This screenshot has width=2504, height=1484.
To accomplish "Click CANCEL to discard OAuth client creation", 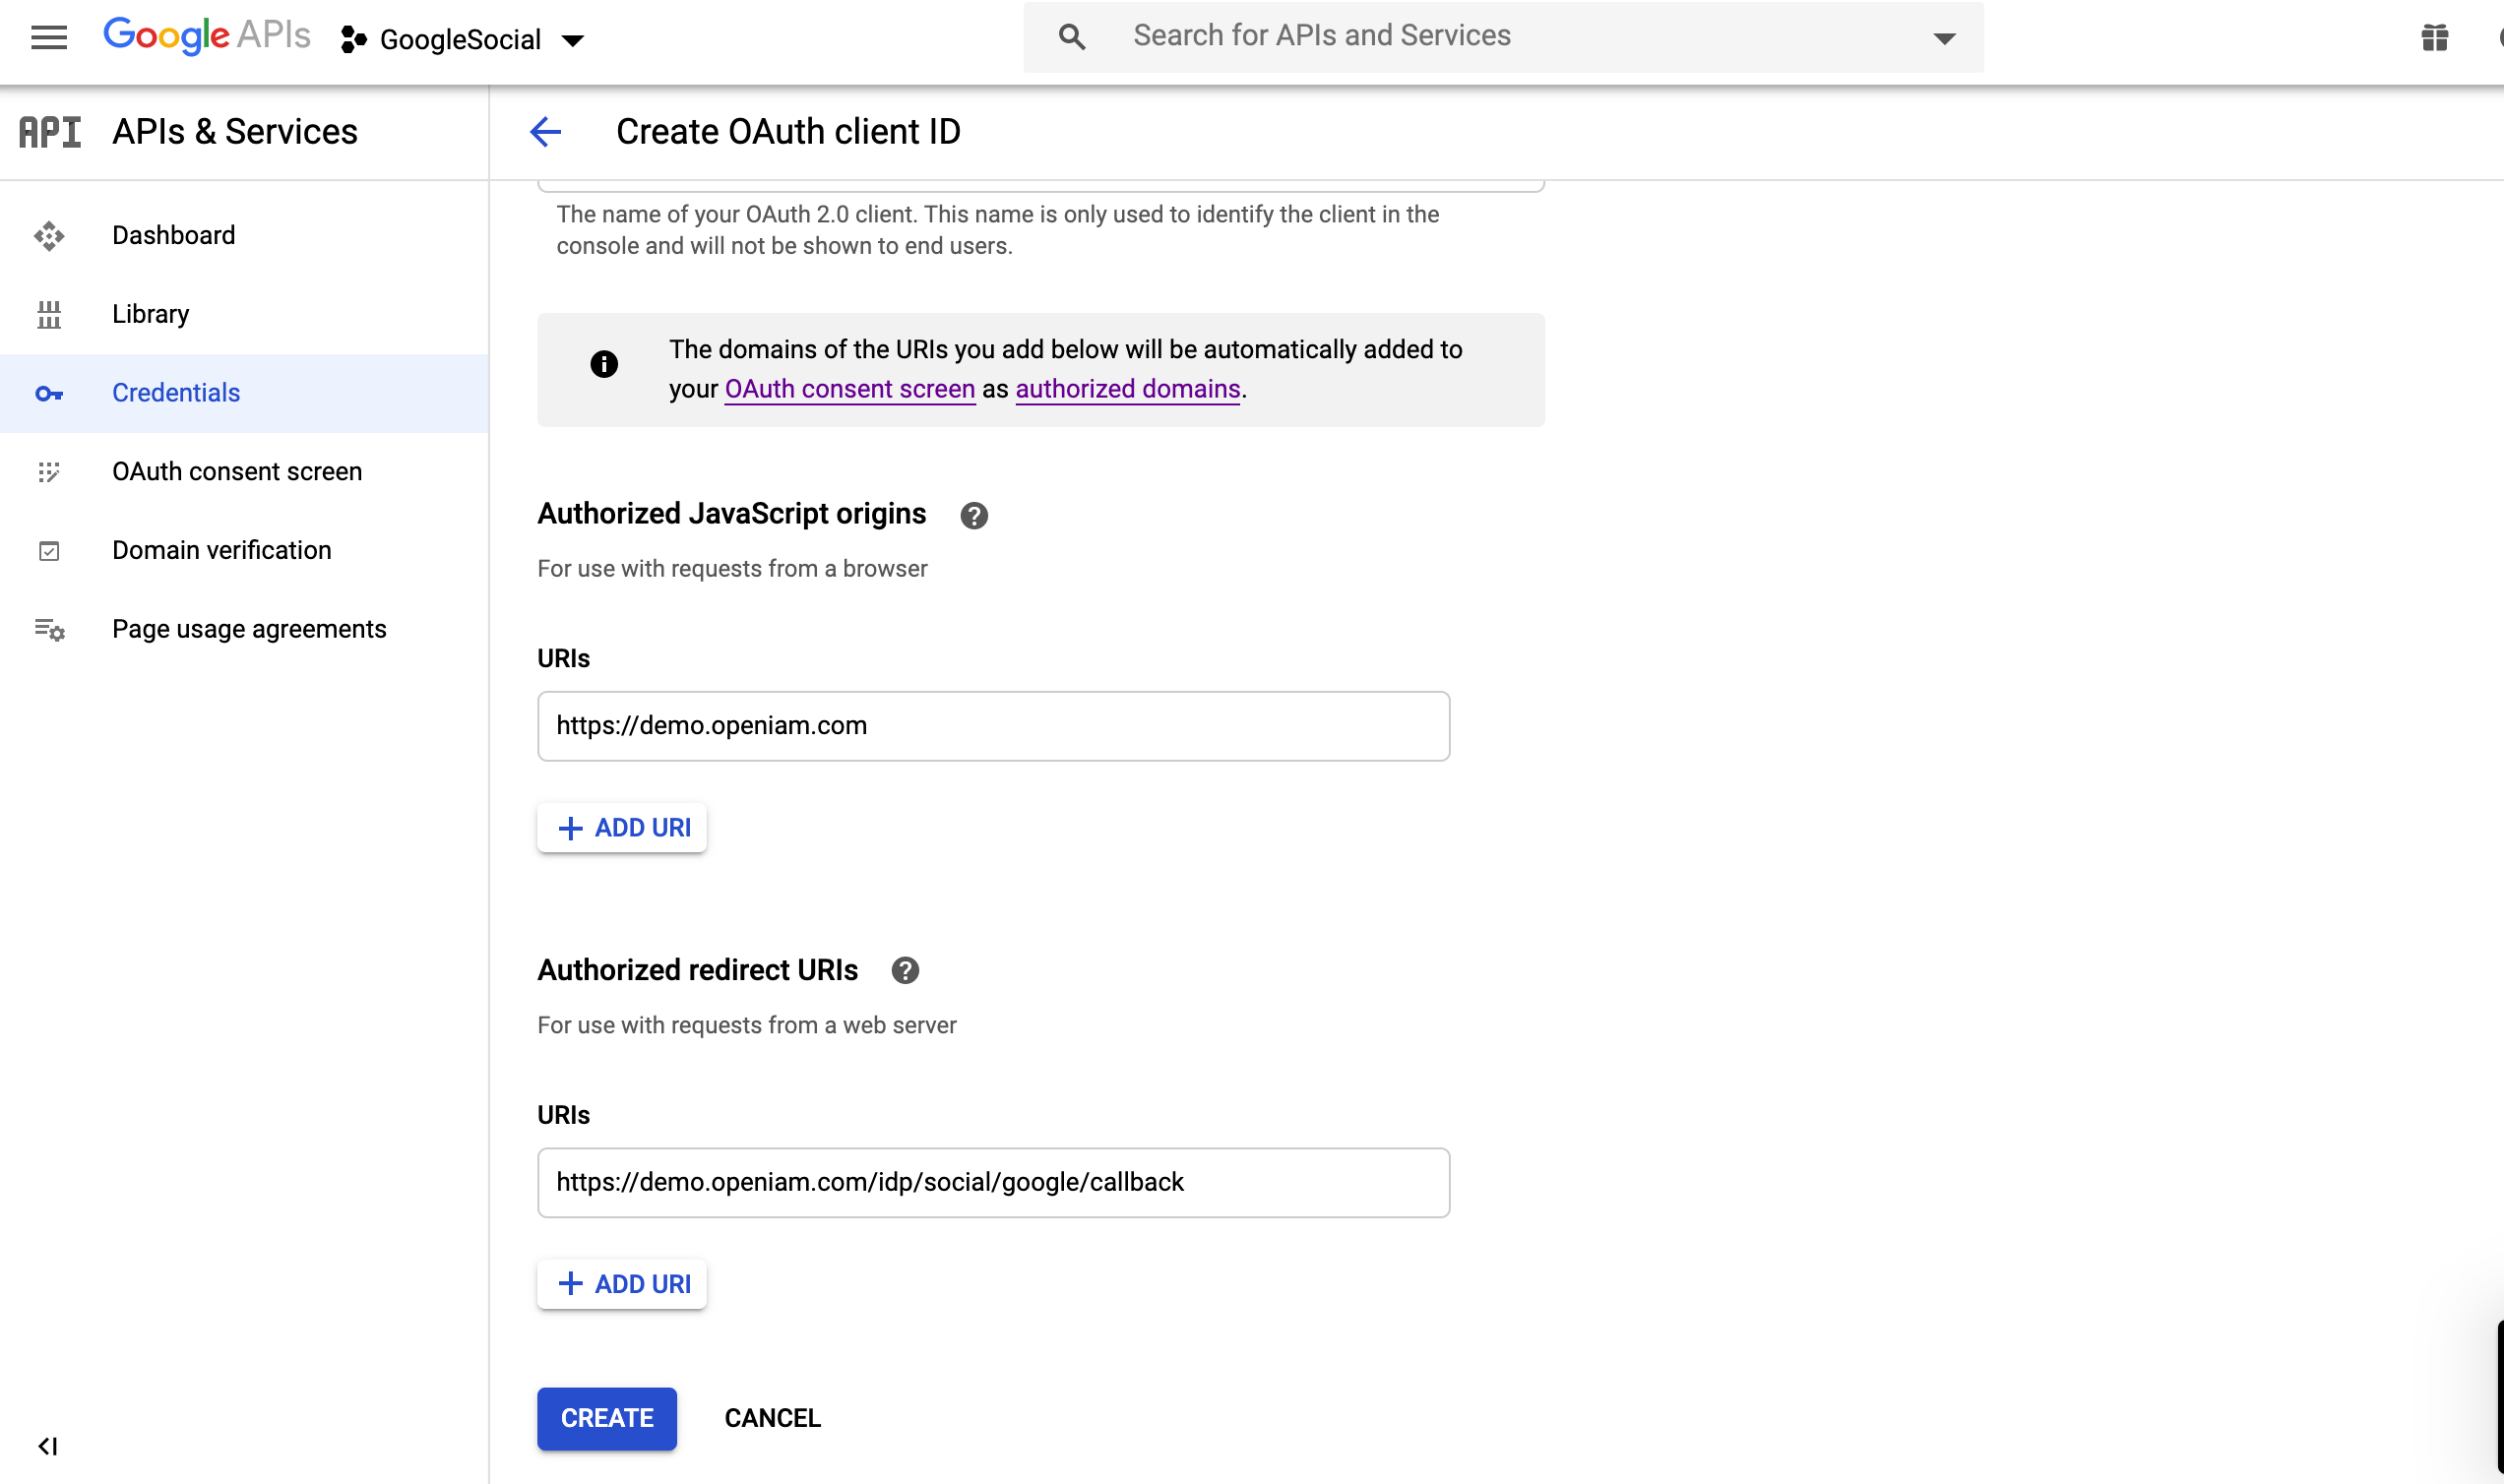I will click(x=771, y=1417).
